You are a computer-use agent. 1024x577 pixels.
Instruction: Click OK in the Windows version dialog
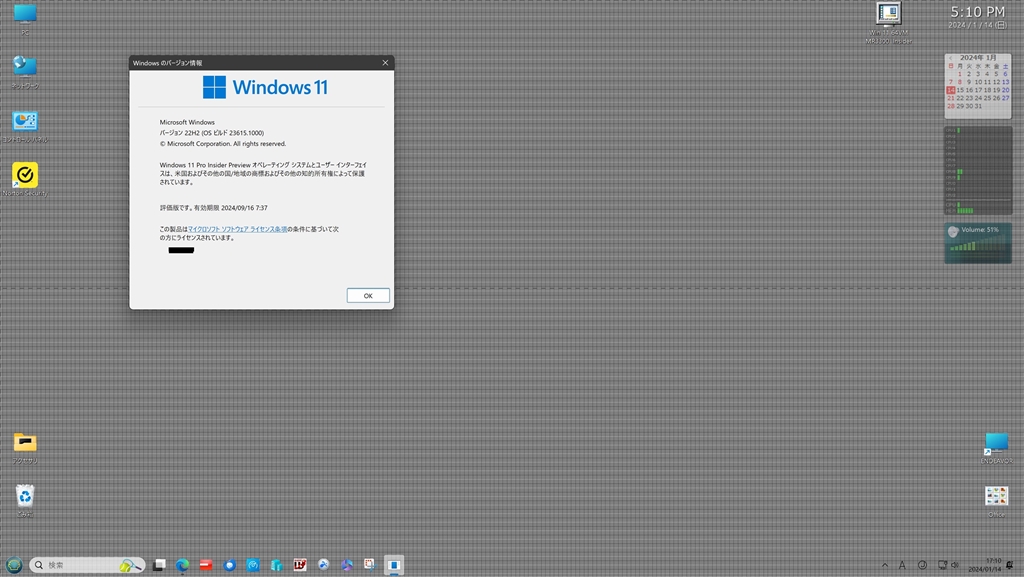coord(368,296)
